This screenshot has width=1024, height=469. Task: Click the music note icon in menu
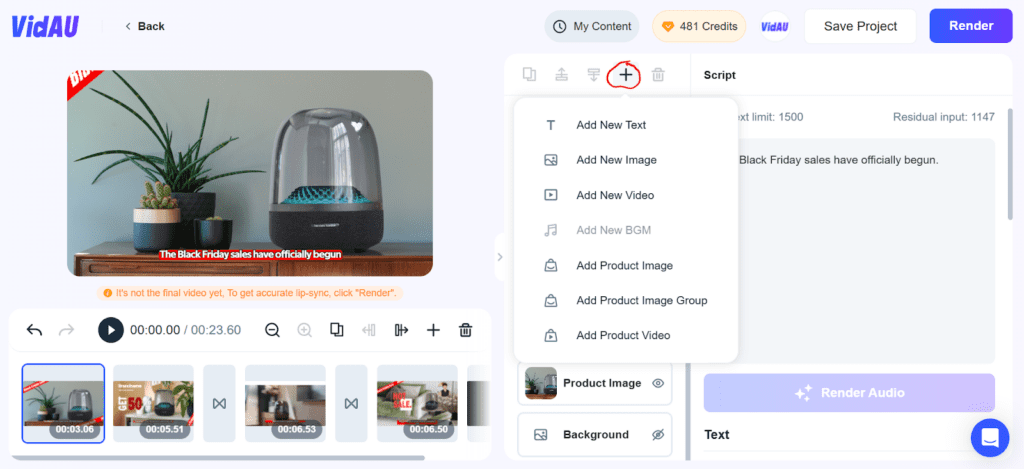(551, 231)
